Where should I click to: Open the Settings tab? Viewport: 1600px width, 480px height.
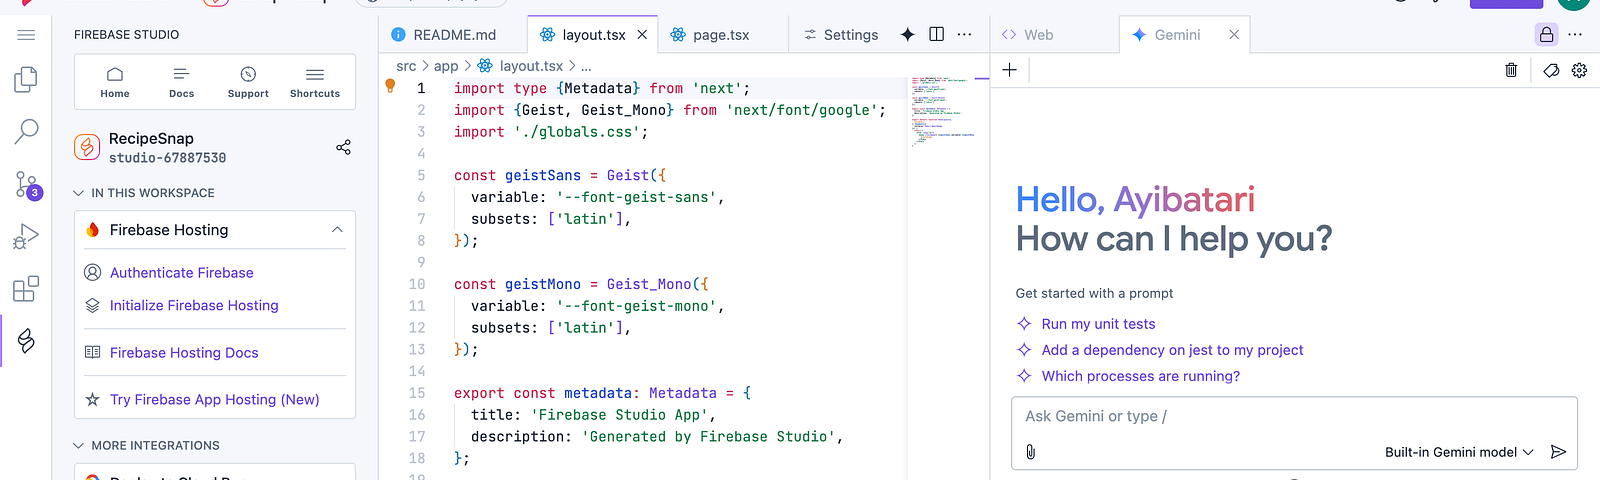tap(841, 34)
